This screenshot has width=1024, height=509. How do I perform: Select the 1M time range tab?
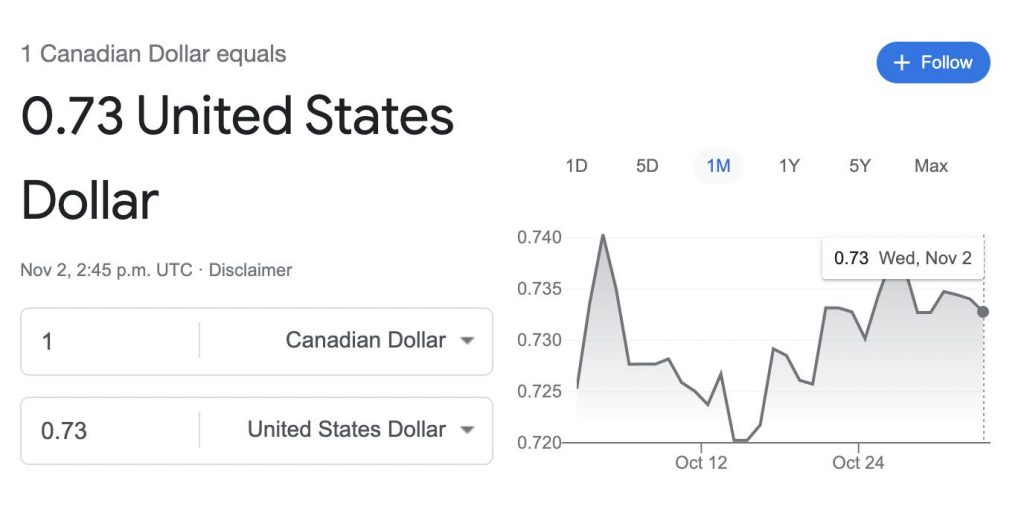point(718,166)
